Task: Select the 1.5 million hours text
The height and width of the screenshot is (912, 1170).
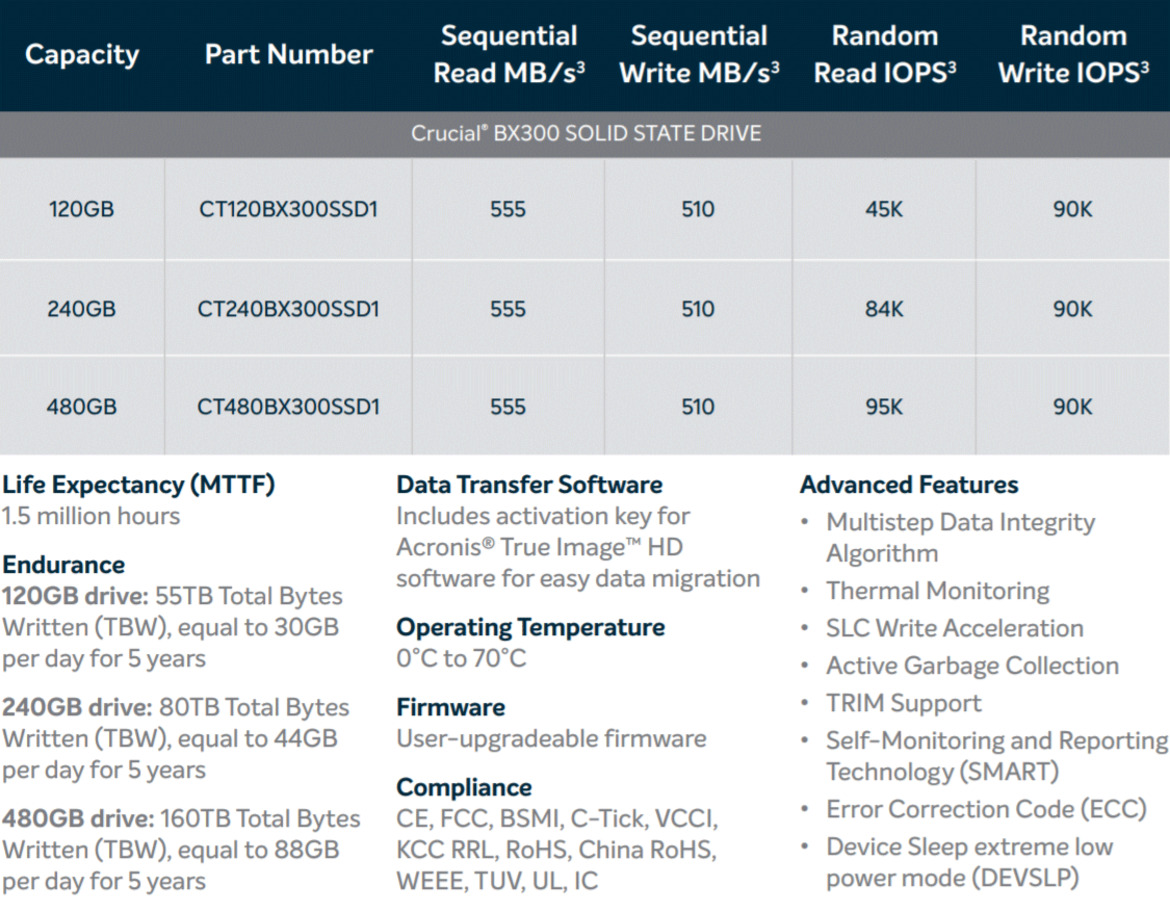Action: coord(91,516)
